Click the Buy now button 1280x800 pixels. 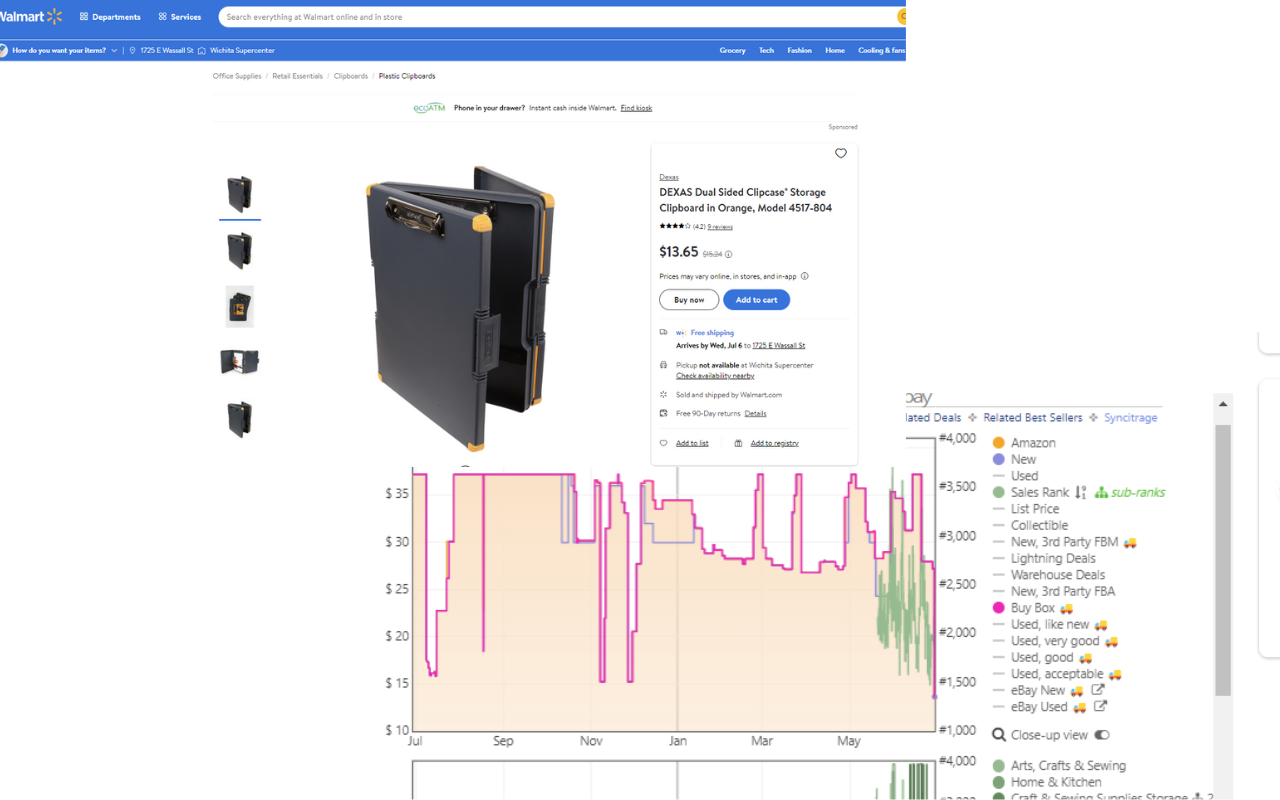click(x=689, y=300)
